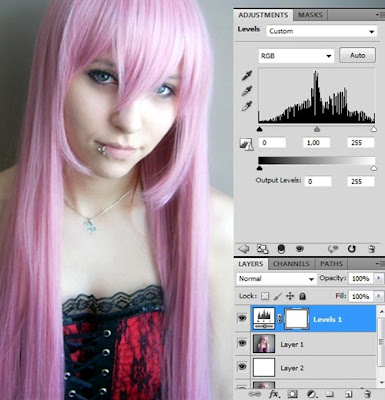Click the output white level slider
The height and width of the screenshot is (400, 385).
click(x=374, y=168)
